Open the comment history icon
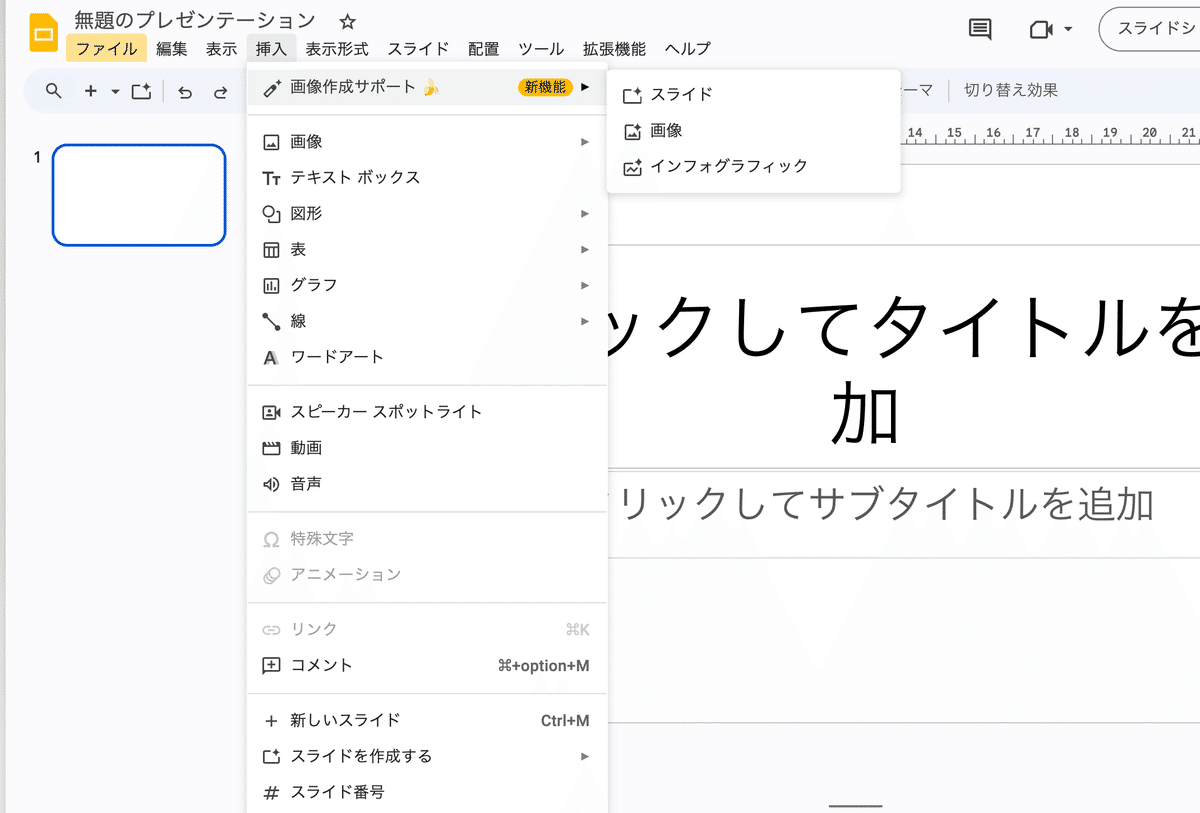 (980, 29)
